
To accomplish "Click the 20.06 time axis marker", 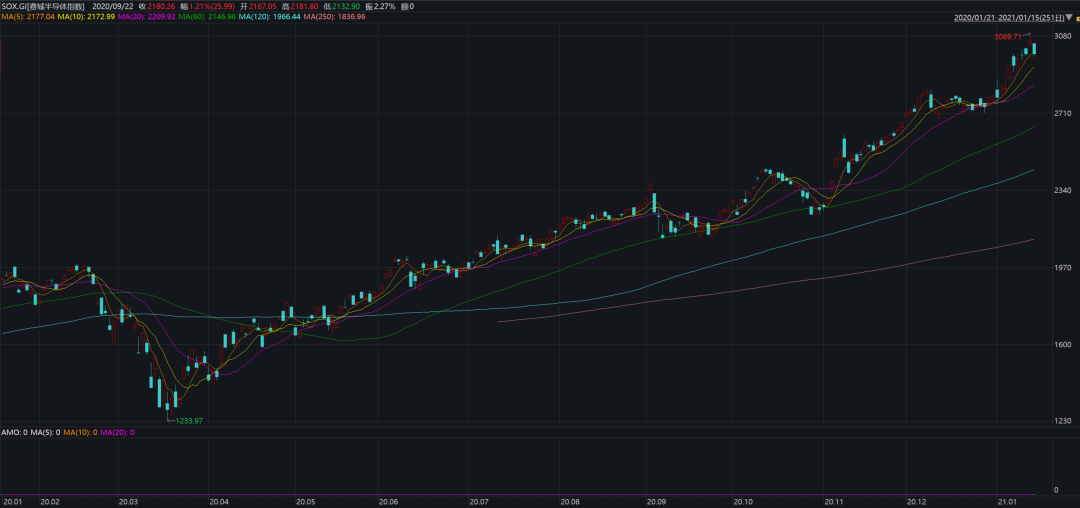I will [x=390, y=502].
